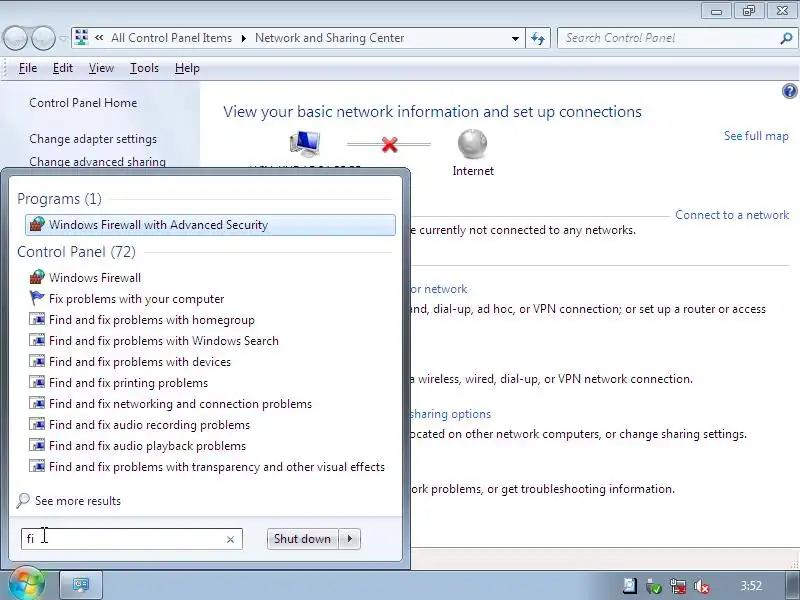Click icon beside Find and fix audio playback problems

click(37, 445)
